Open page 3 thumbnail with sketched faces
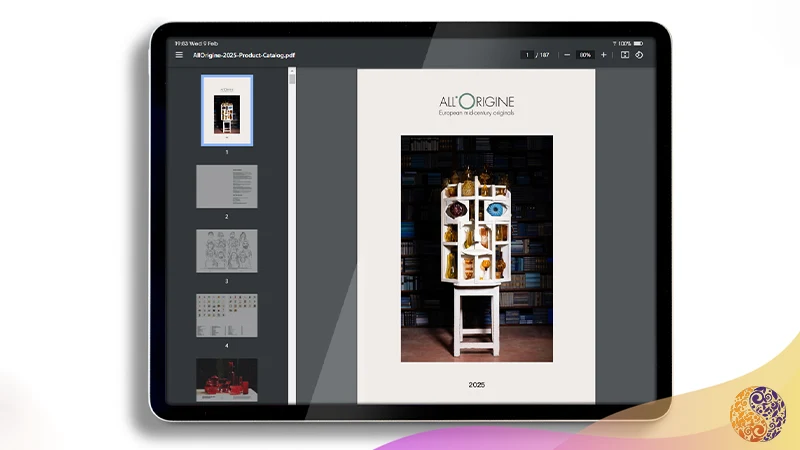The width and height of the screenshot is (800, 450). 227,251
